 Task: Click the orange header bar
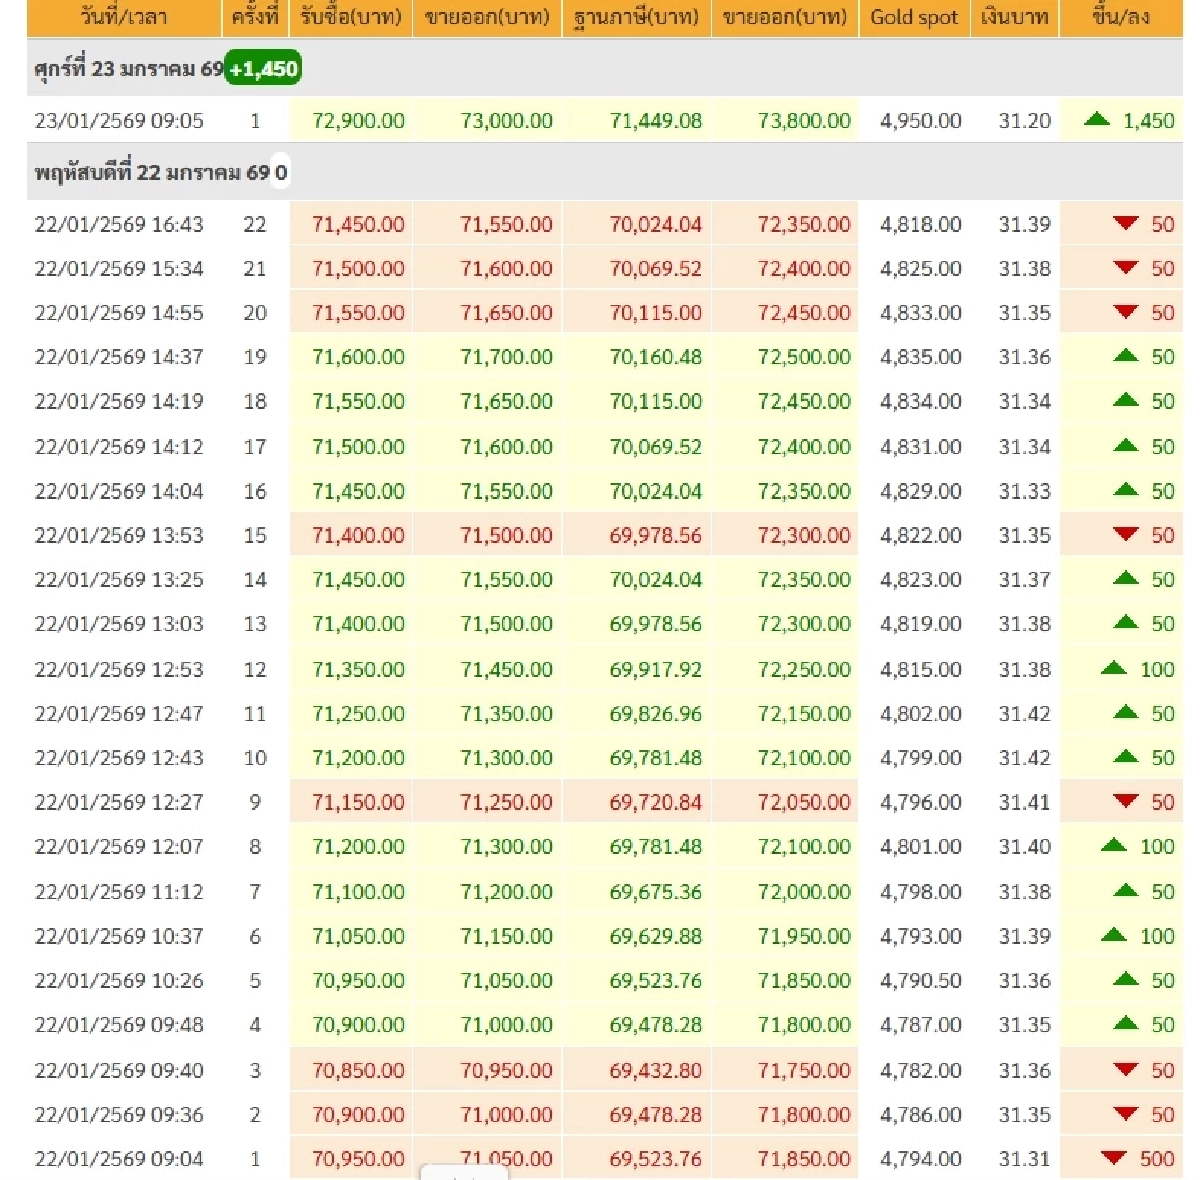click(600, 17)
